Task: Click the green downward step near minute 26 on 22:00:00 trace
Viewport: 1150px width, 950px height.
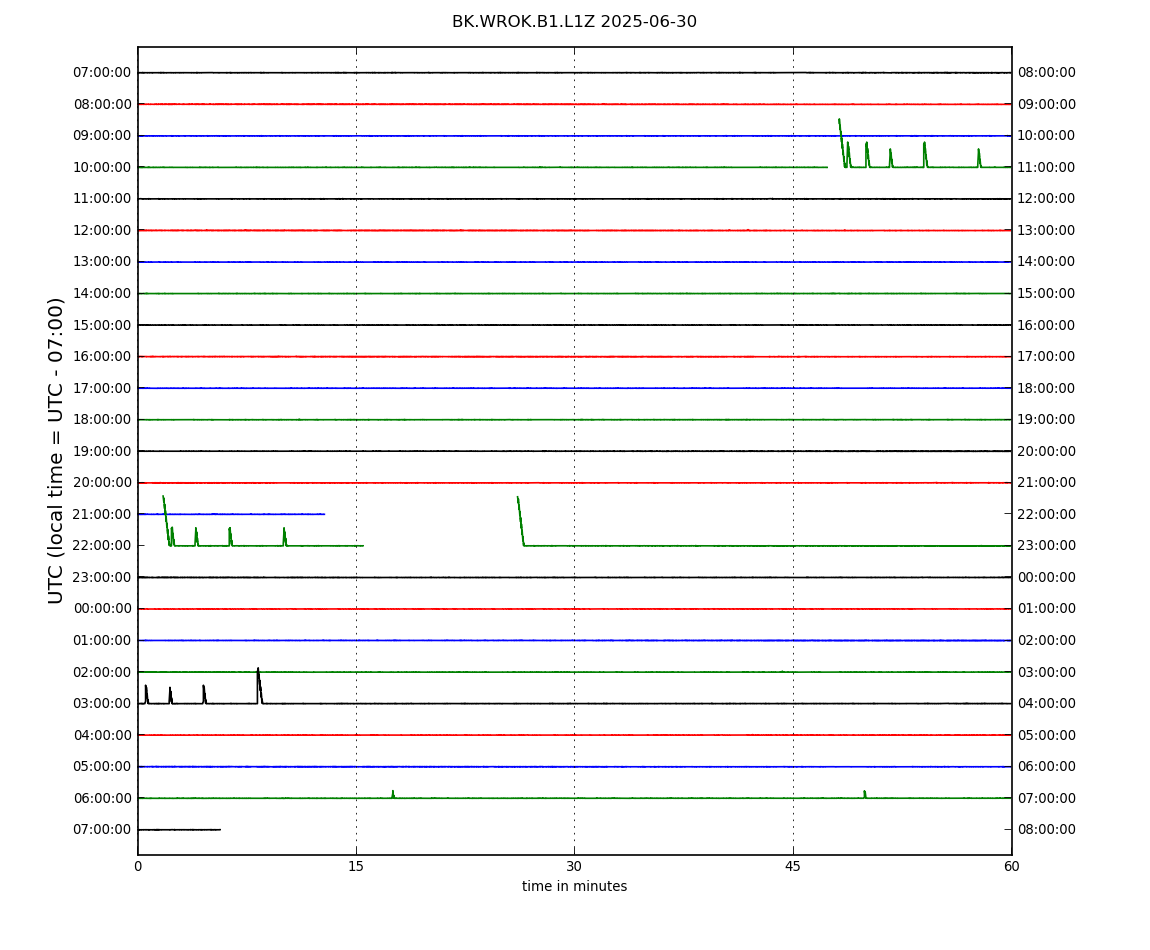Action: [x=521, y=521]
